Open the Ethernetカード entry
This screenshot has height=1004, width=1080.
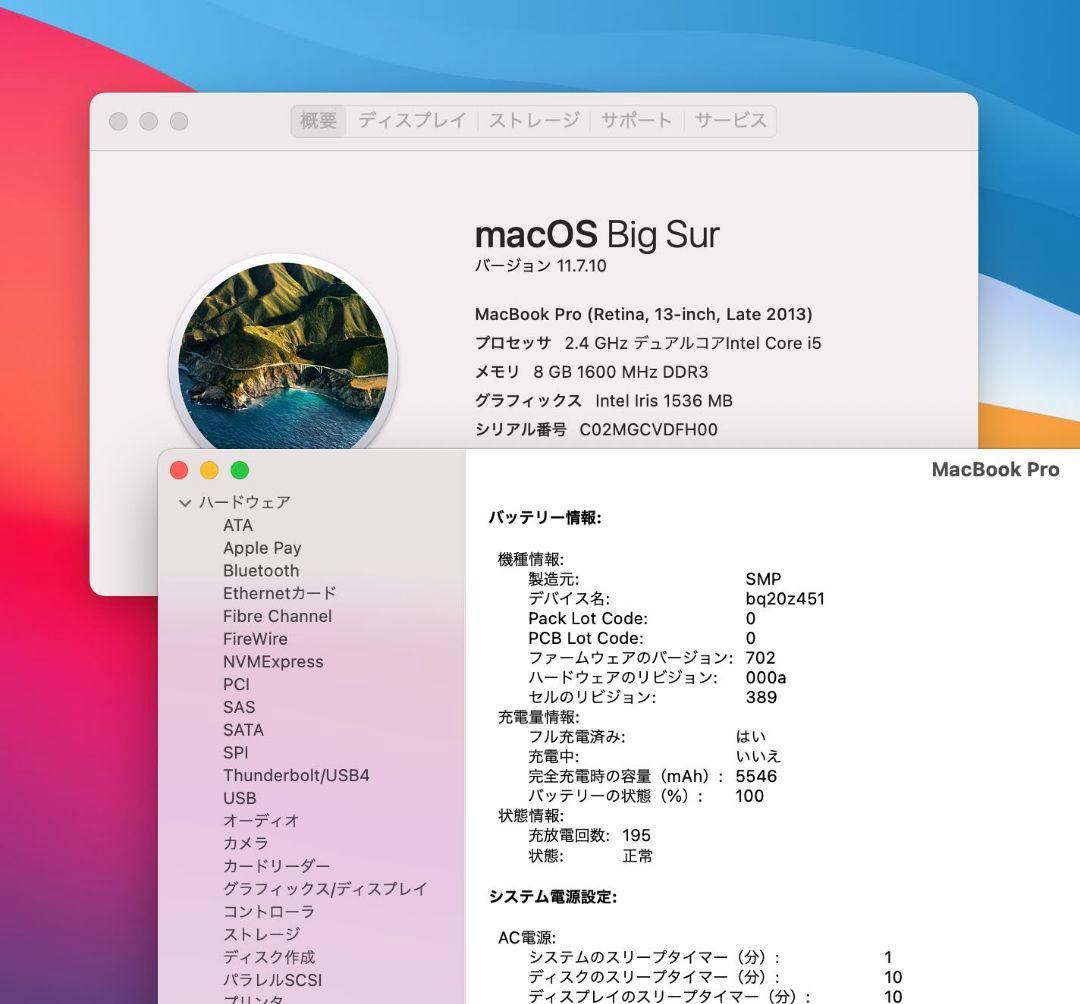pos(277,593)
